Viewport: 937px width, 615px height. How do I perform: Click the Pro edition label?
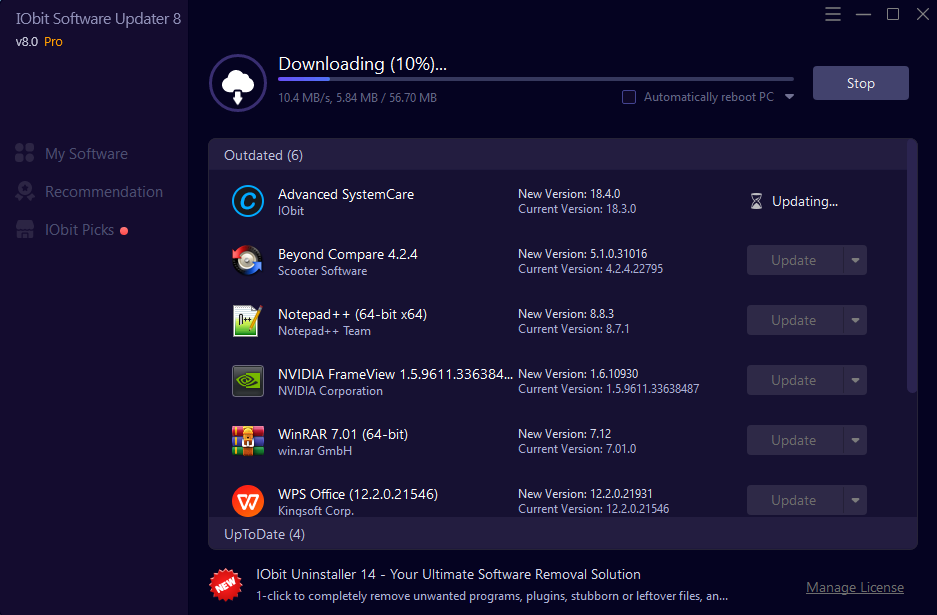(53, 42)
